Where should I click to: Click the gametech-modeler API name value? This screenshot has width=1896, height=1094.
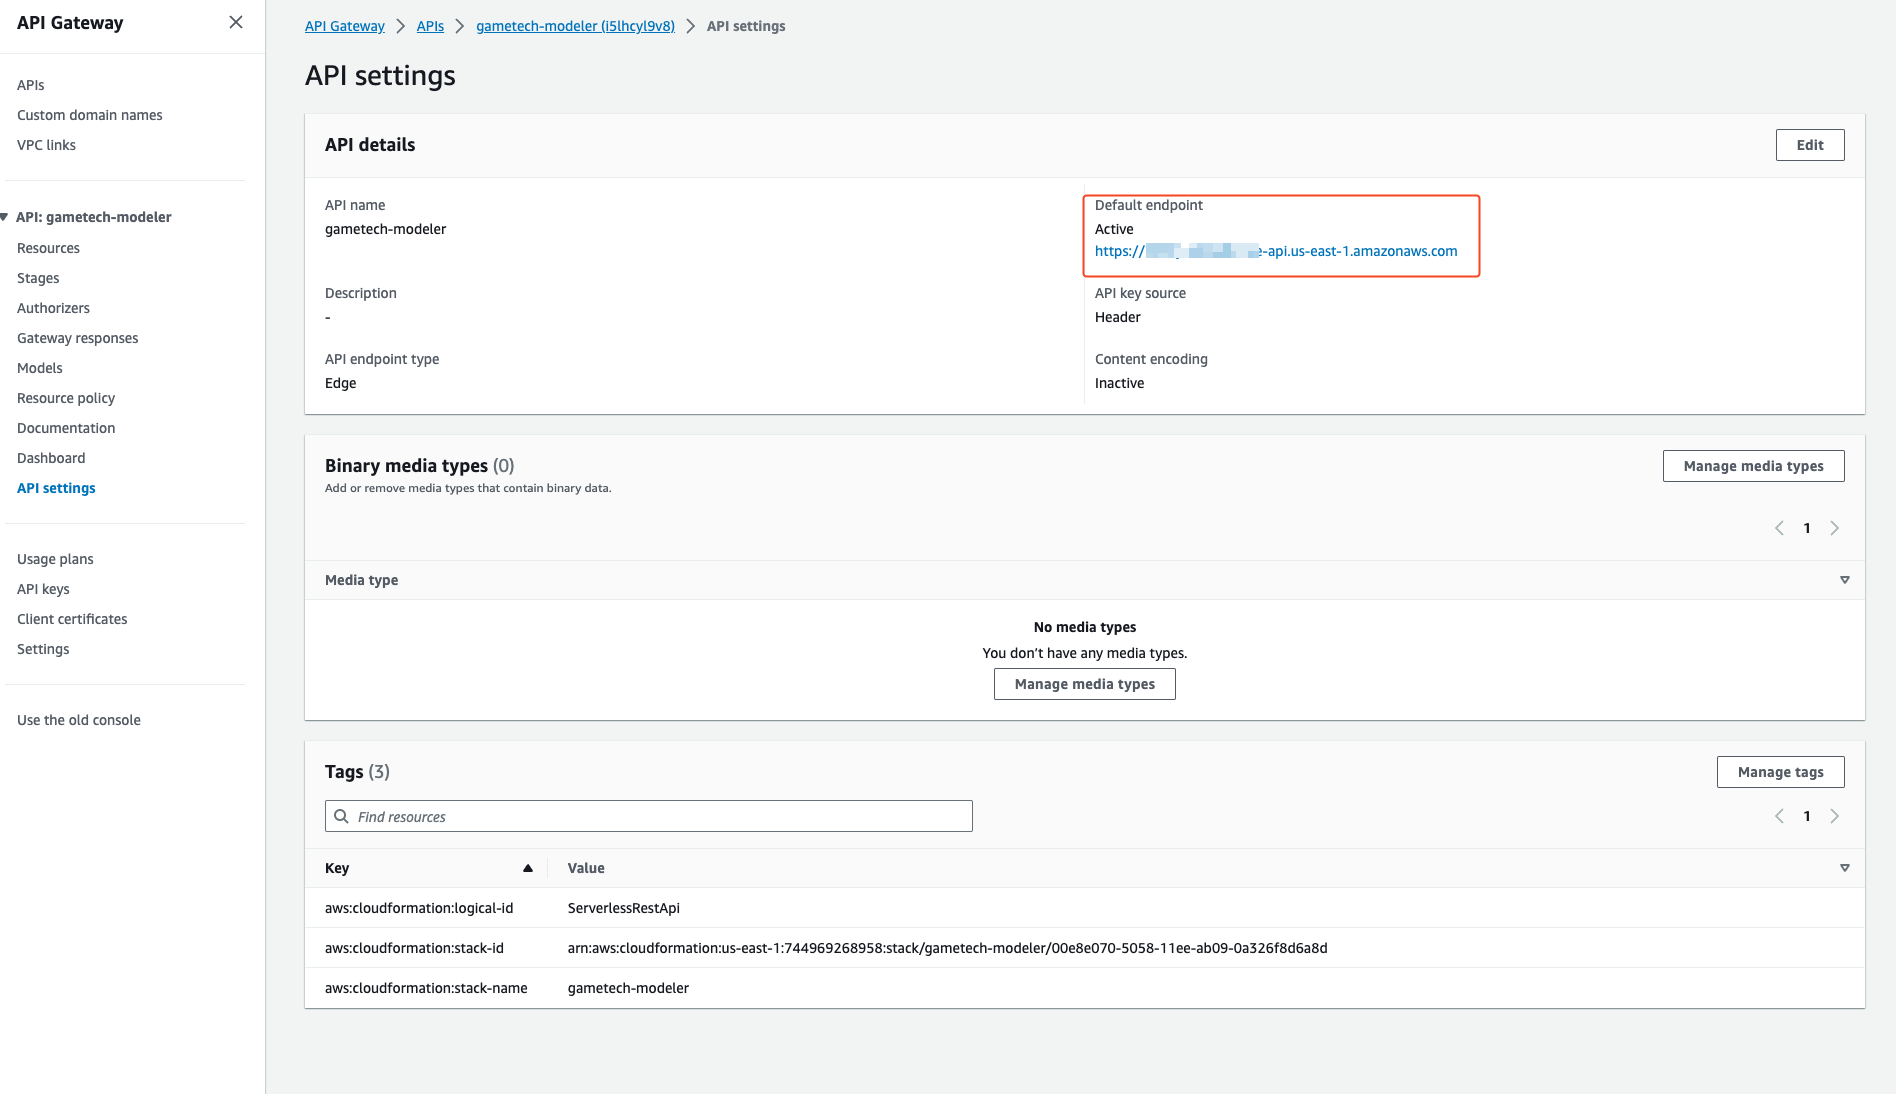click(x=386, y=229)
